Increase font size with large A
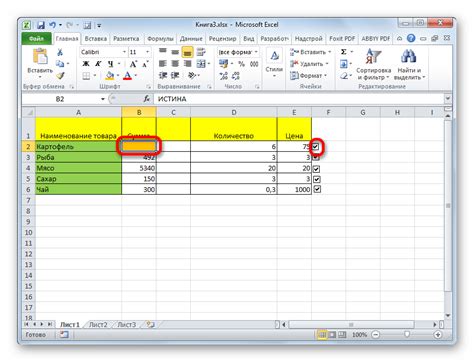Image resolution: width=474 pixels, height=362 pixels. (133, 64)
